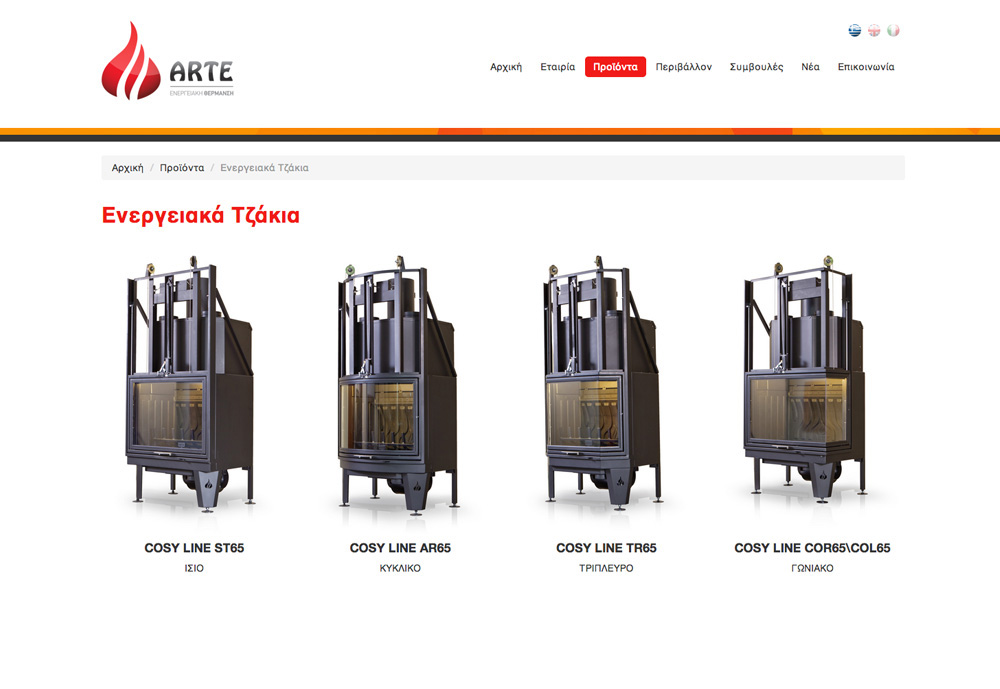Click the COSY LINE TR65 title link
This screenshot has width=1000, height=689.
coord(606,548)
